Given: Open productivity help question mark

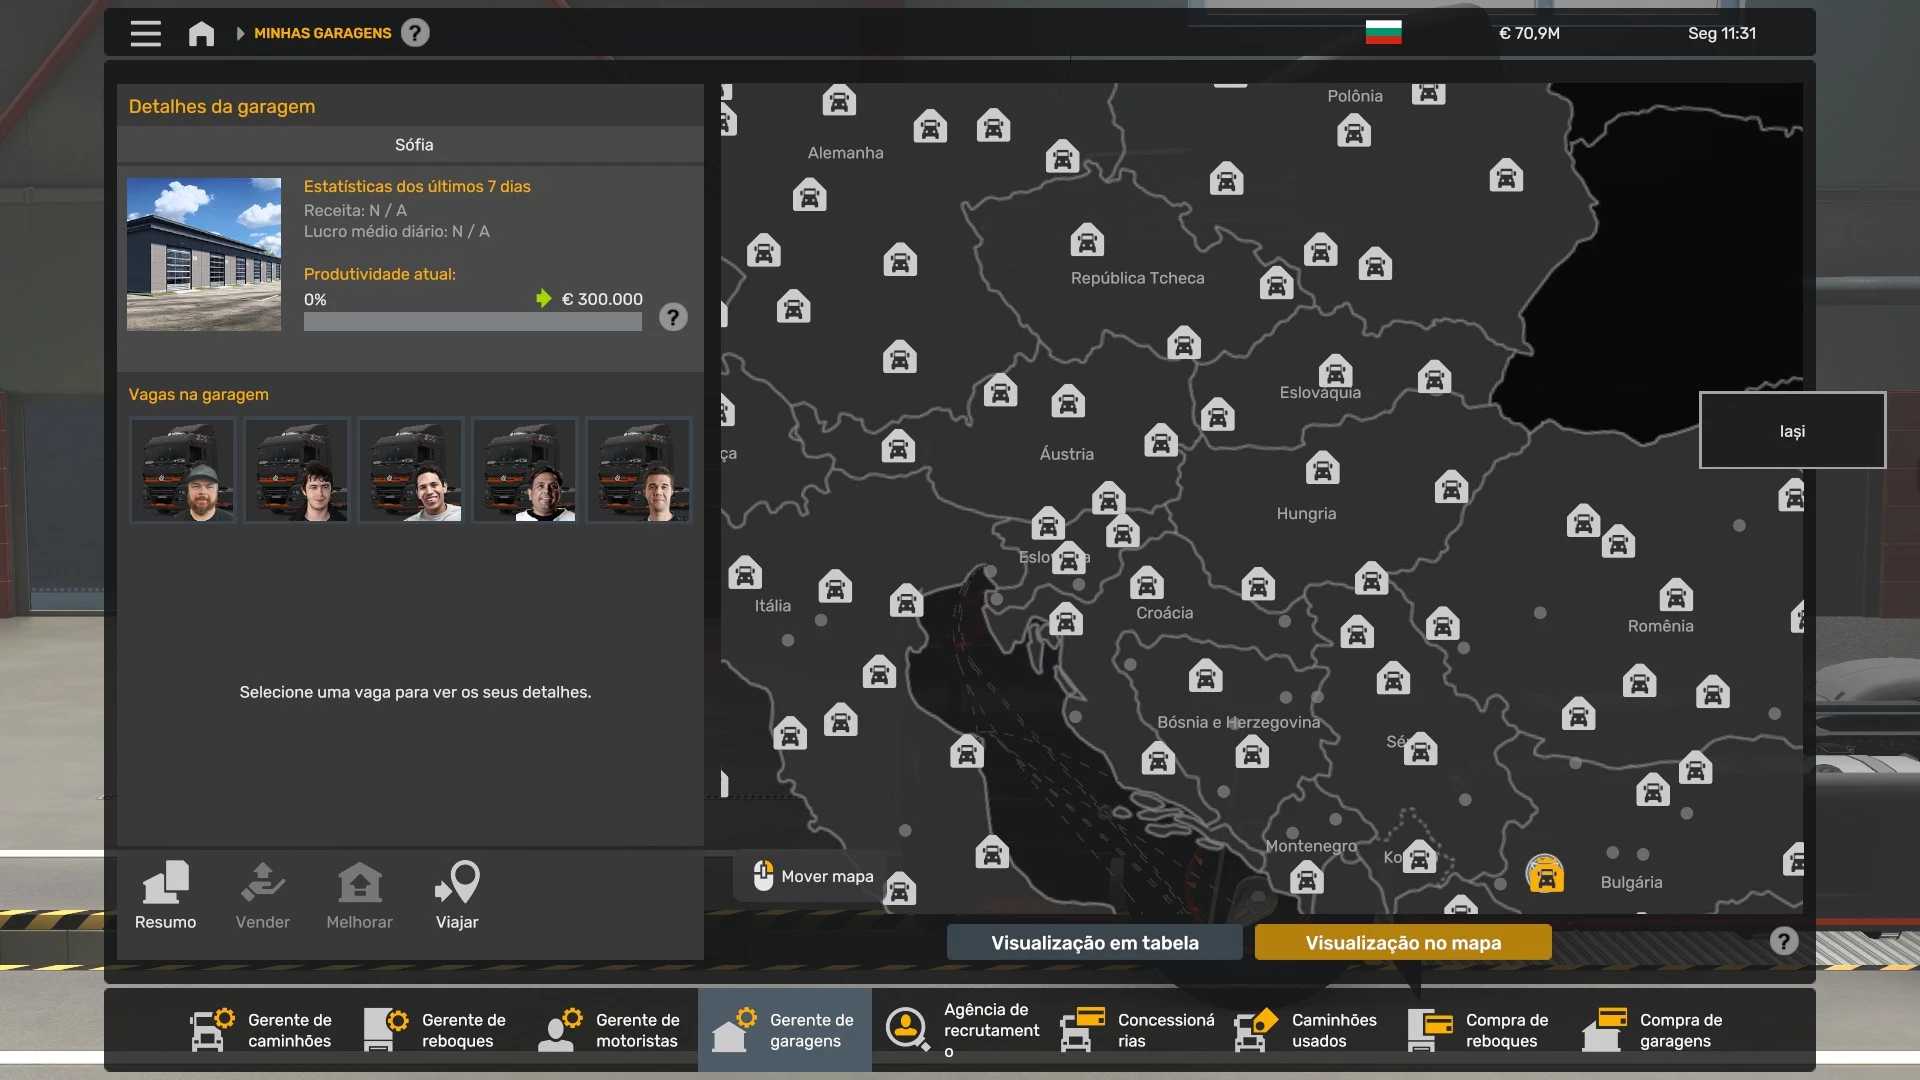Looking at the screenshot, I should [x=673, y=317].
